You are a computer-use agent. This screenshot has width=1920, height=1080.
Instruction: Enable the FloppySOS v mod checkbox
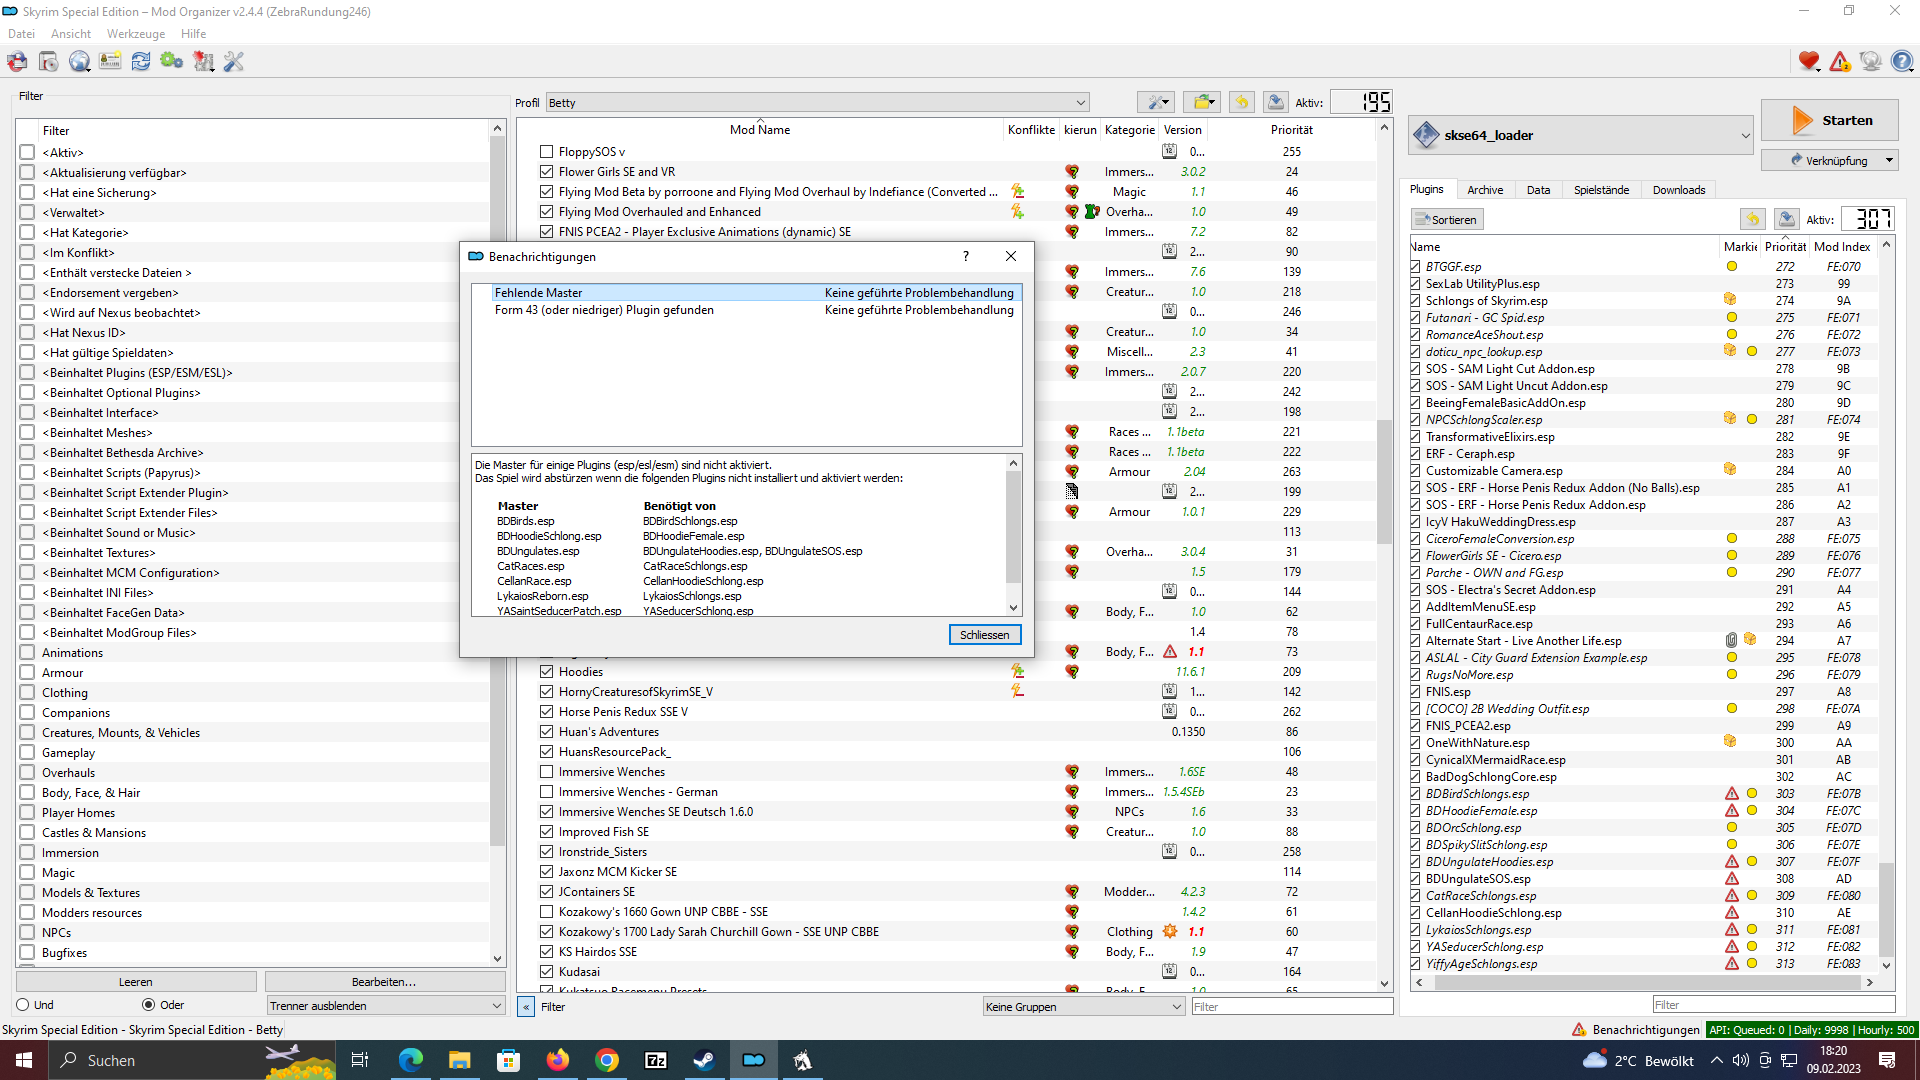(x=546, y=152)
